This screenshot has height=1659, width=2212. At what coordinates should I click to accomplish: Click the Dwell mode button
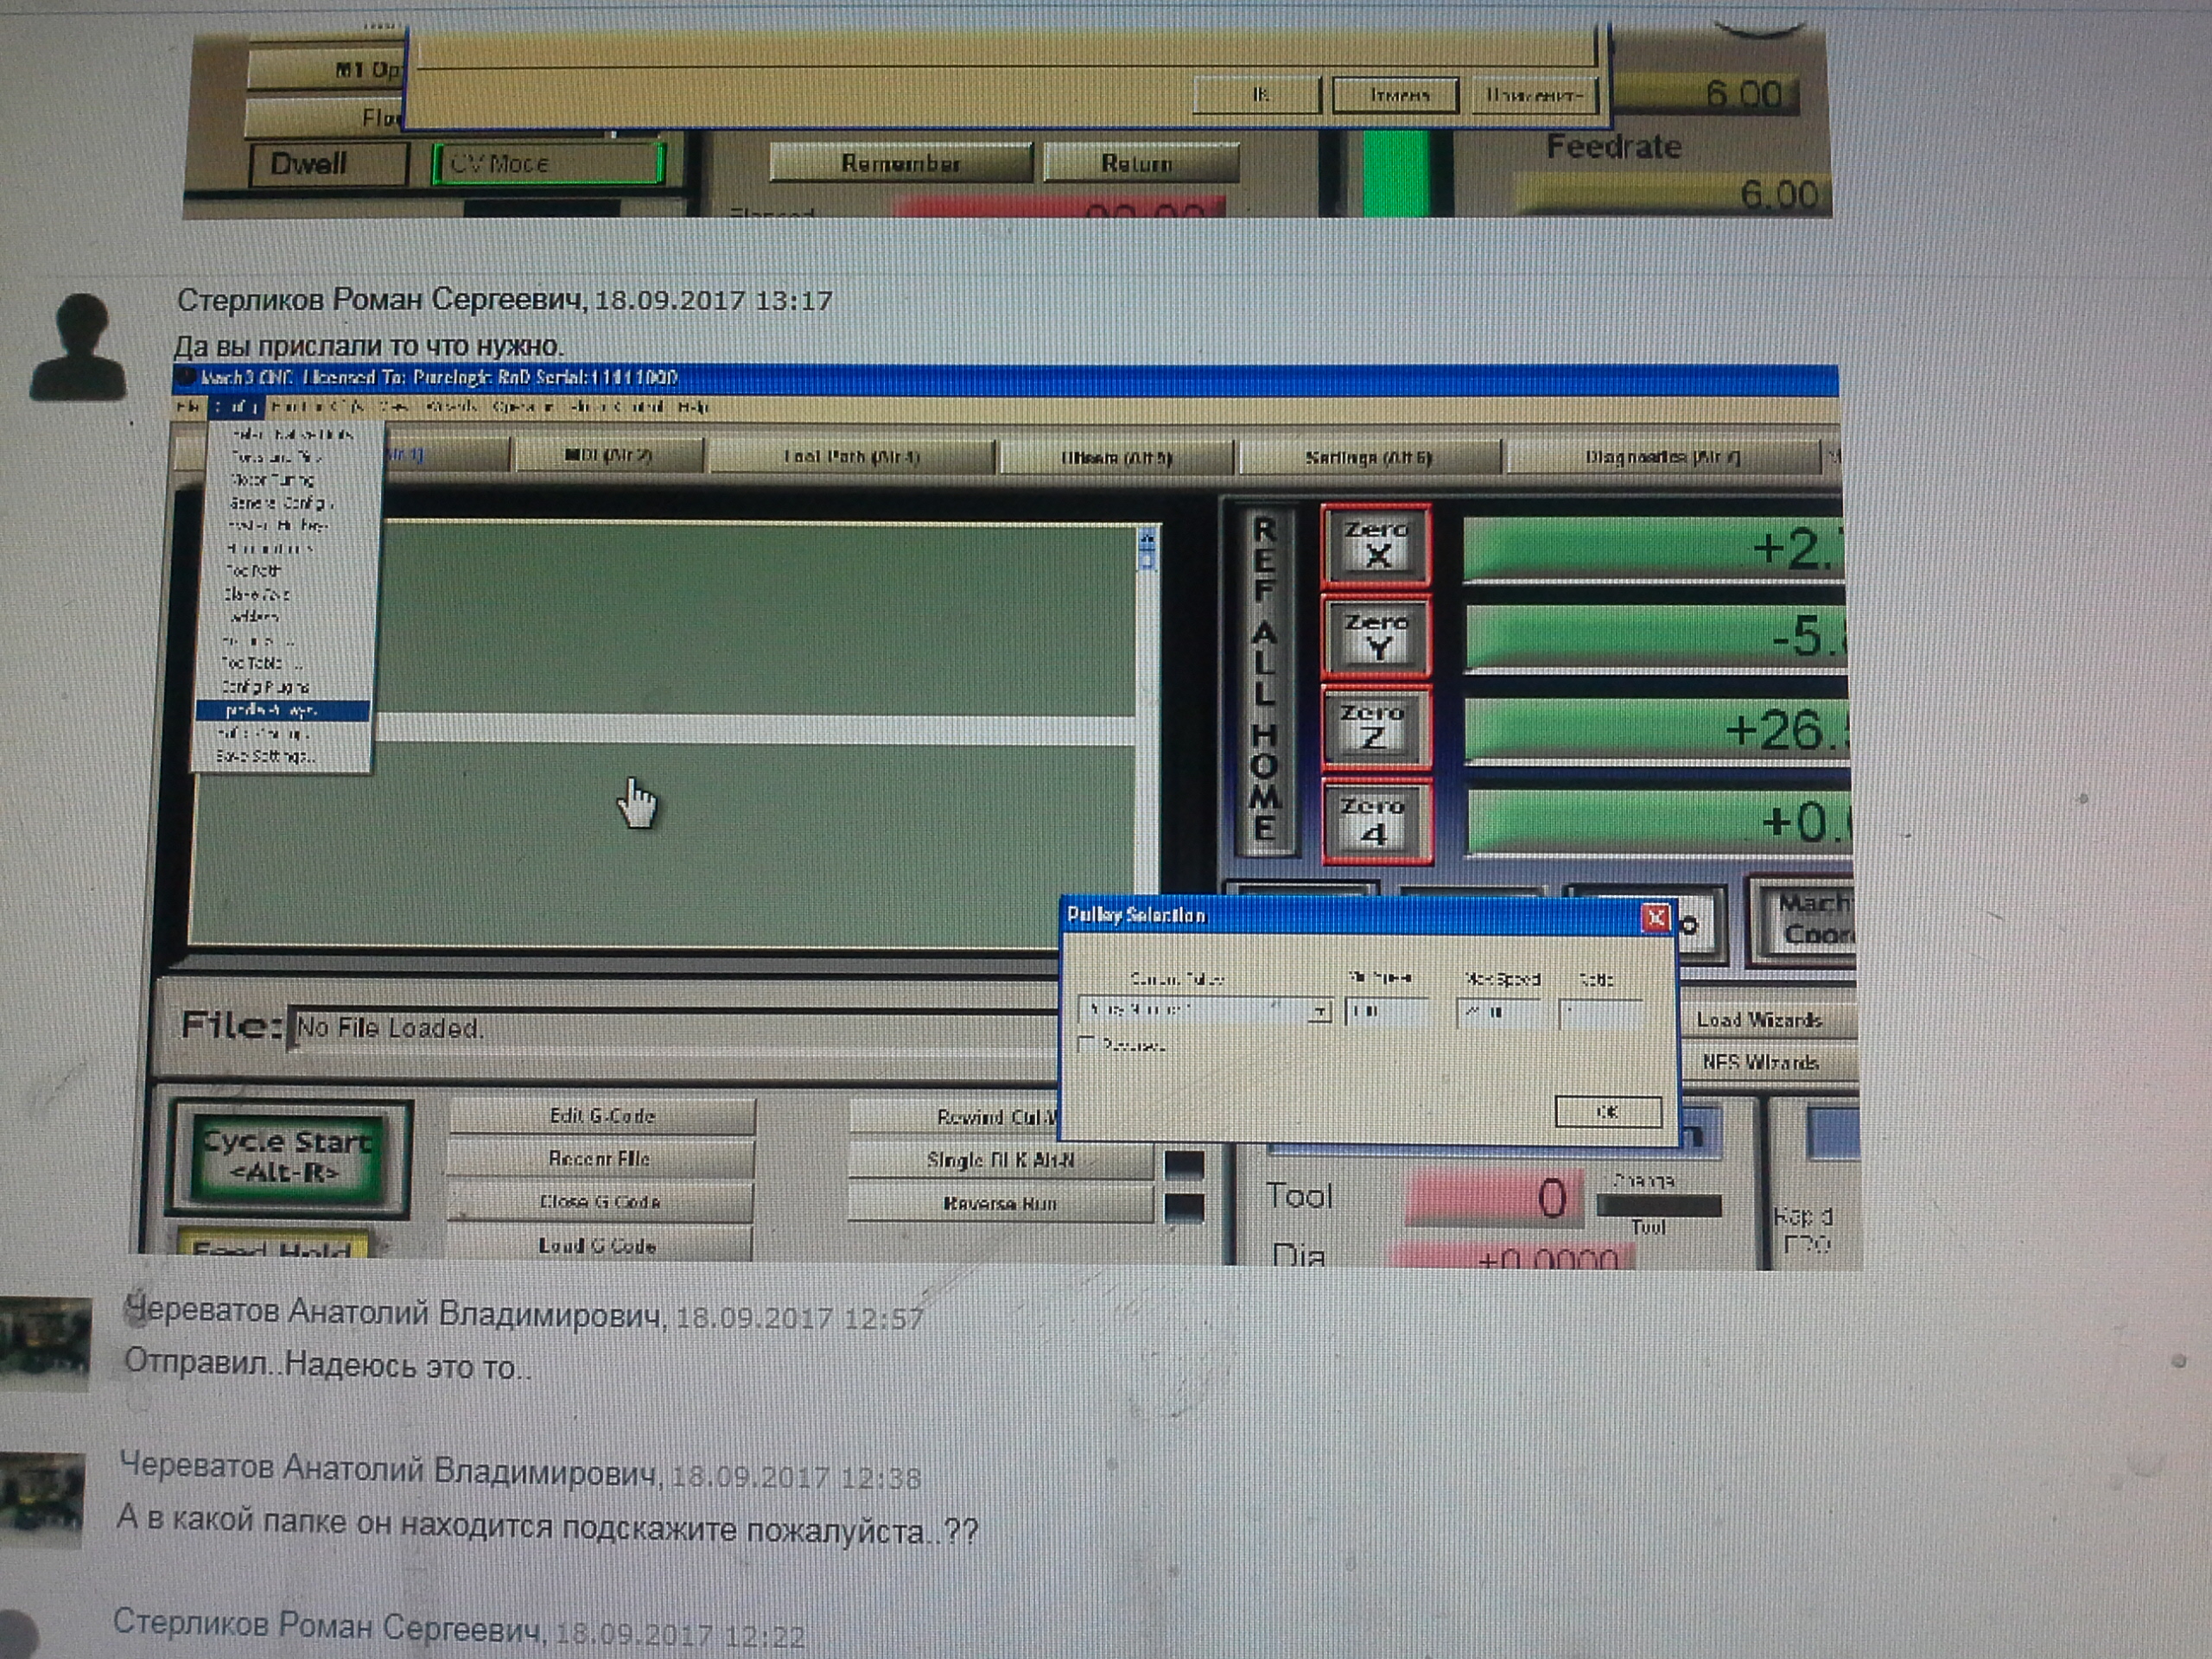(x=328, y=164)
